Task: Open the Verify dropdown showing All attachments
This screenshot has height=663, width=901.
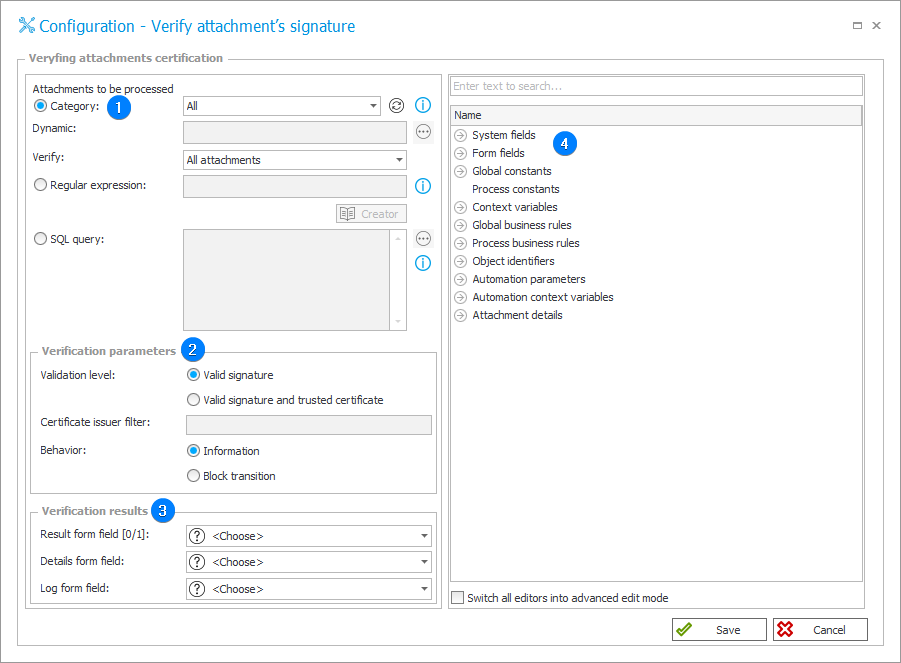Action: click(x=295, y=160)
